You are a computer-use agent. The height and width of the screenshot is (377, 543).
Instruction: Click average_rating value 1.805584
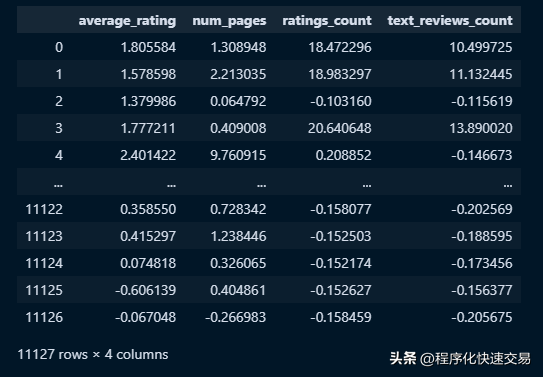tap(148, 47)
